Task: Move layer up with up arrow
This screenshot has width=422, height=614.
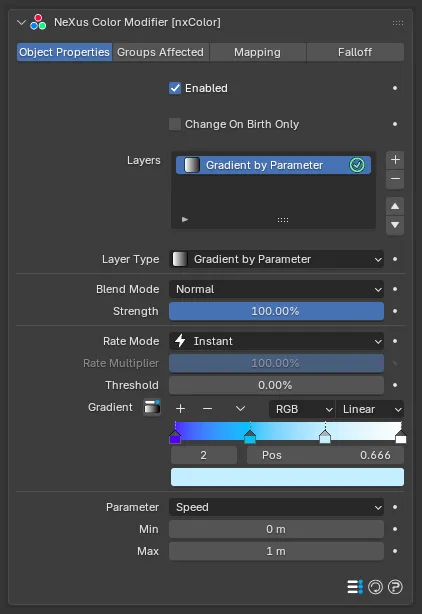Action: (x=395, y=206)
